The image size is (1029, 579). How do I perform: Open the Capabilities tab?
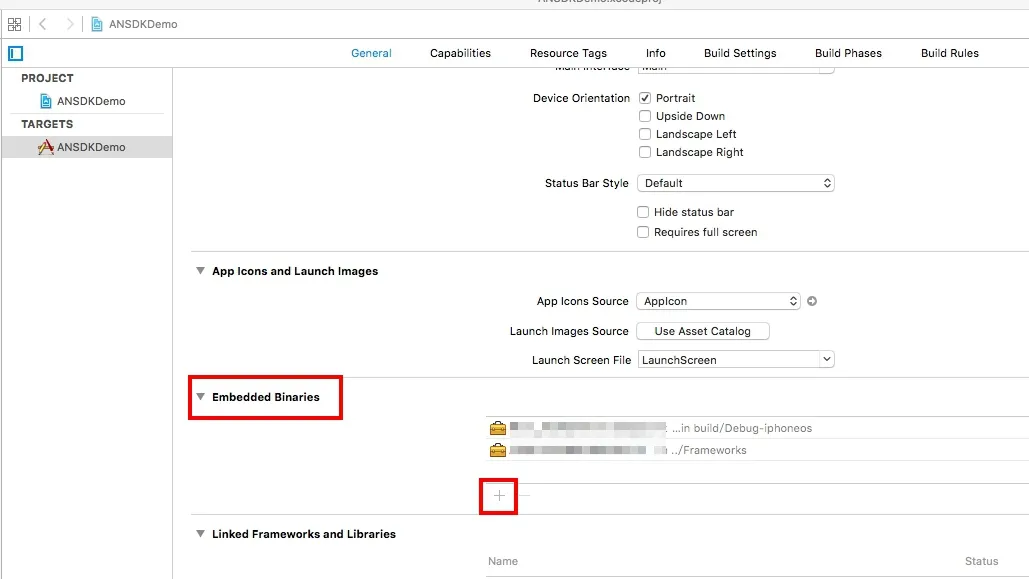[460, 53]
